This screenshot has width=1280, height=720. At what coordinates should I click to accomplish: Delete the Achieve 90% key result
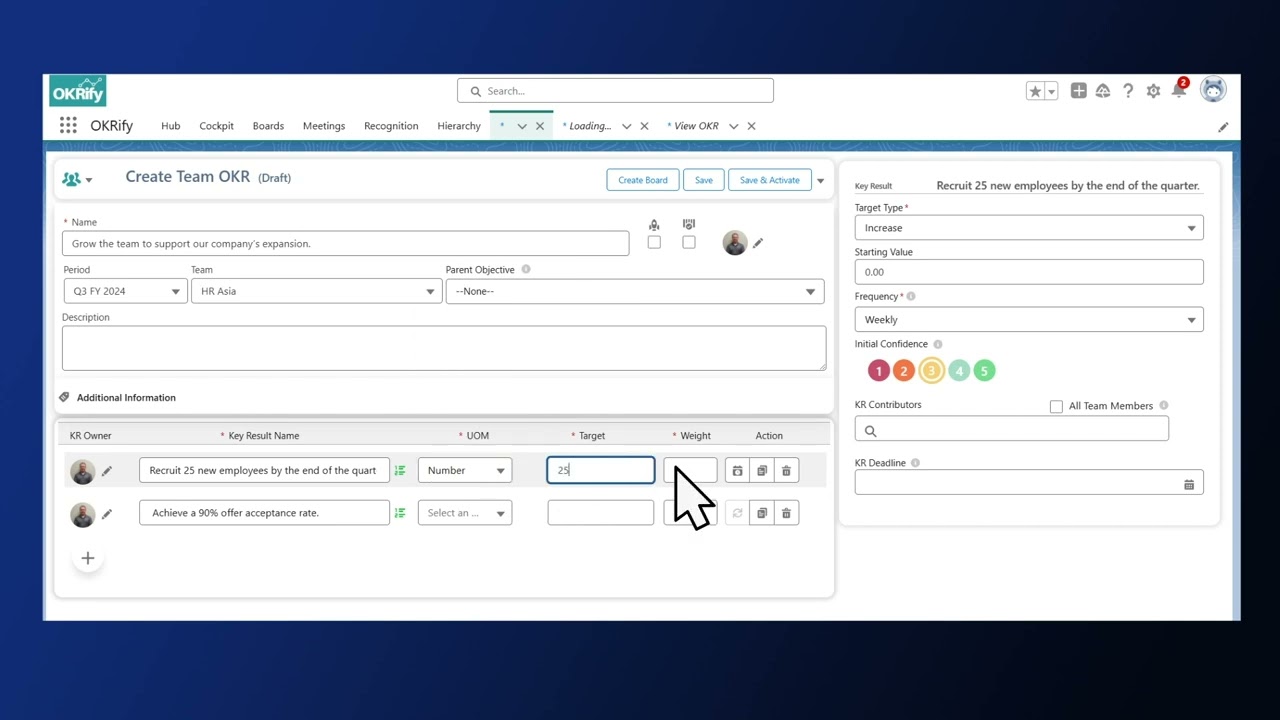click(x=786, y=513)
